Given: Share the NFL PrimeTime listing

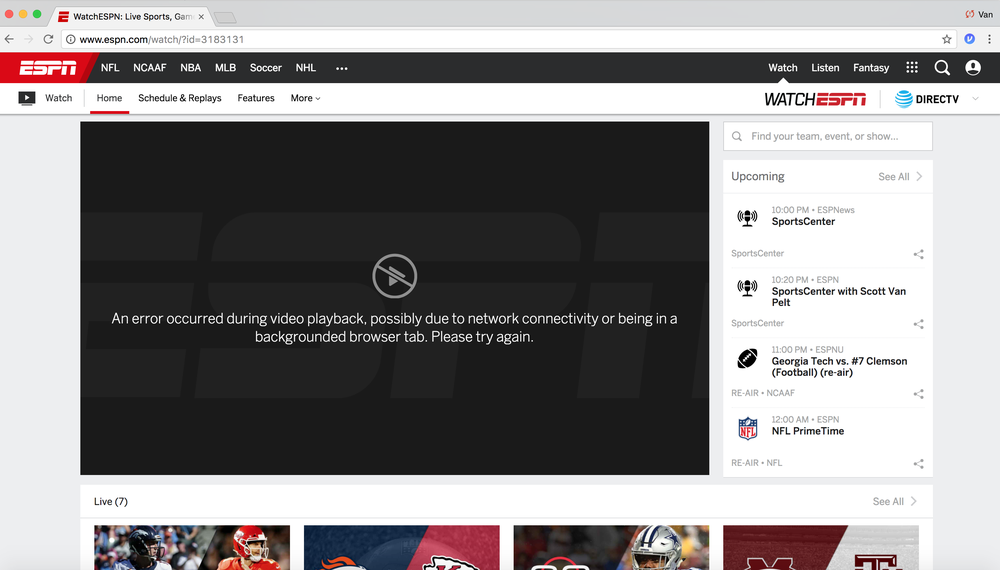Looking at the screenshot, I should coord(918,464).
